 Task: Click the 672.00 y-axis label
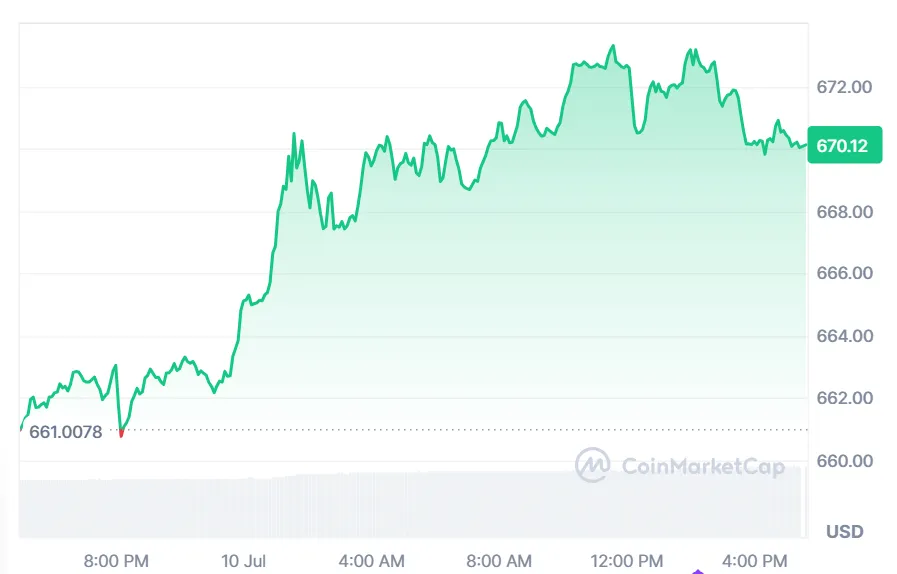pos(844,87)
